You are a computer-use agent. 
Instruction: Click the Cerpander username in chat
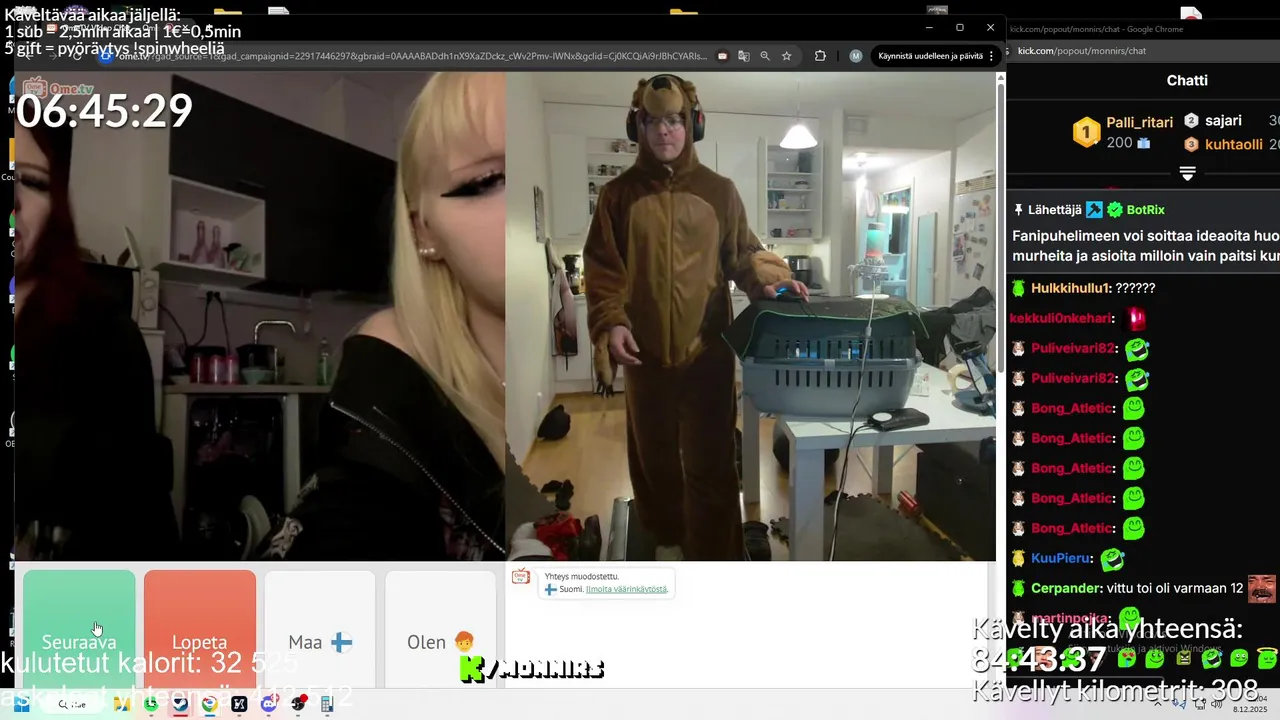pyautogui.click(x=1067, y=589)
